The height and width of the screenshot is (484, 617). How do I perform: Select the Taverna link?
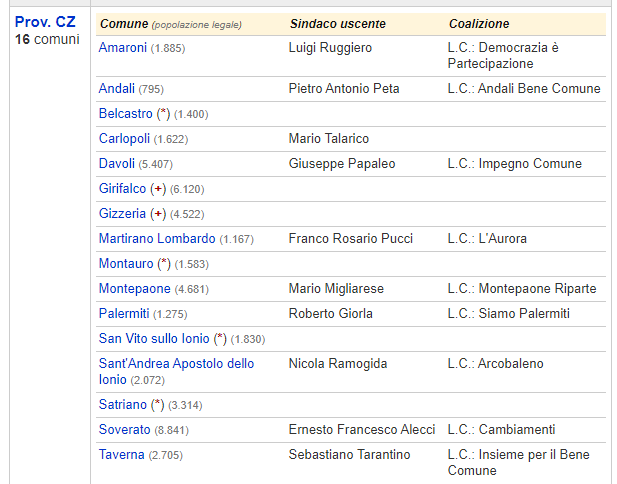[x=122, y=455]
